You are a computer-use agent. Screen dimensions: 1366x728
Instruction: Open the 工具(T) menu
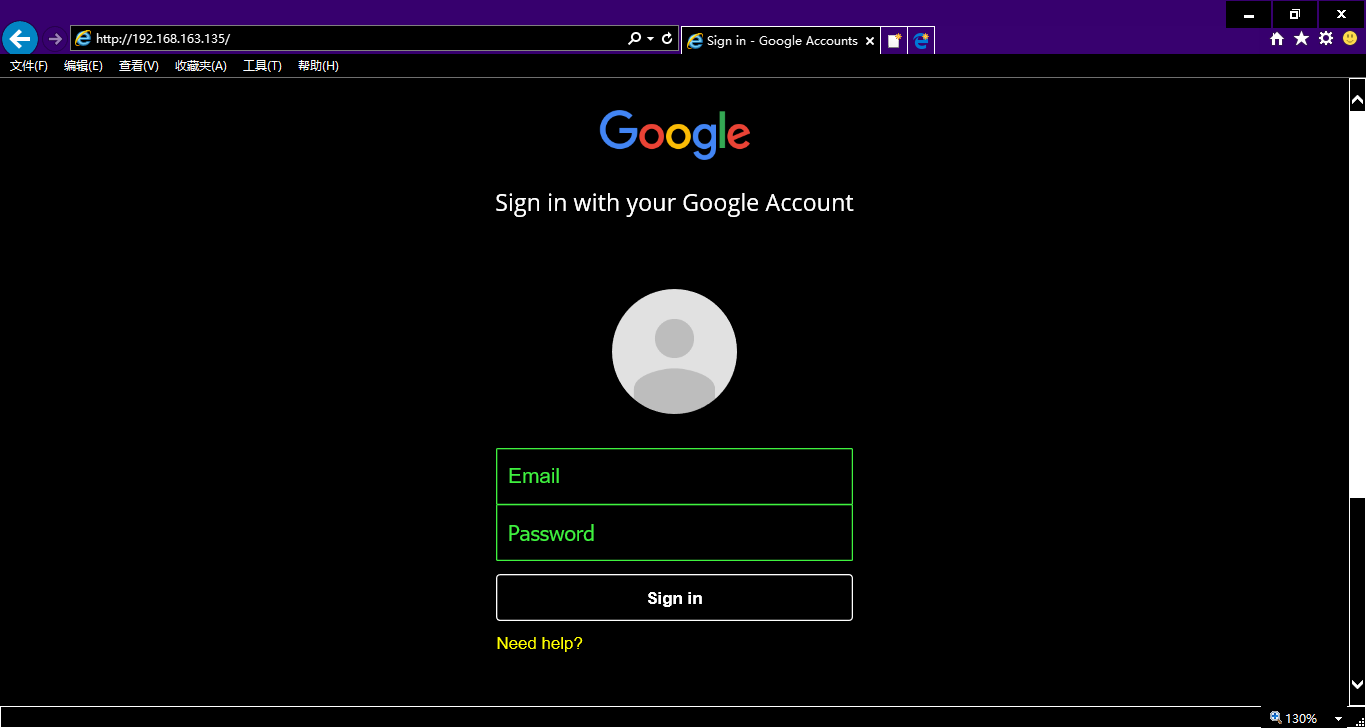click(262, 66)
